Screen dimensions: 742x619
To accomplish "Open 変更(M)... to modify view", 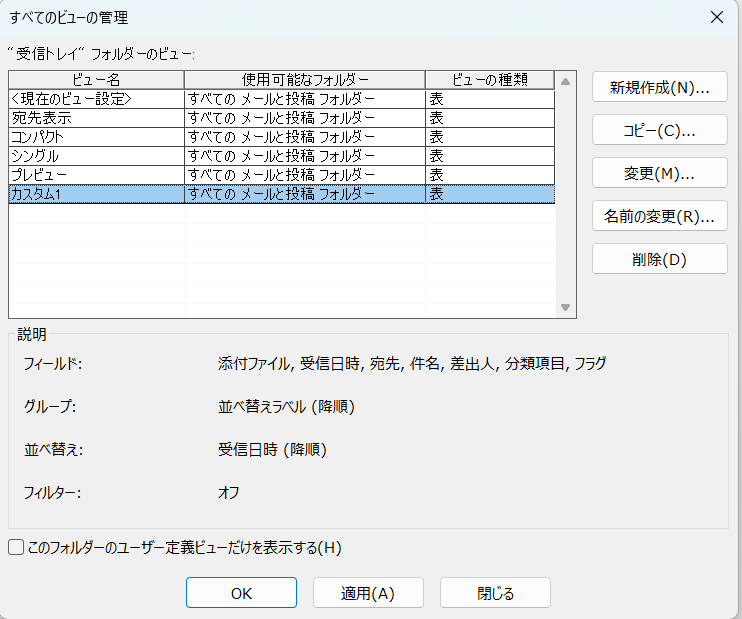I will click(659, 173).
